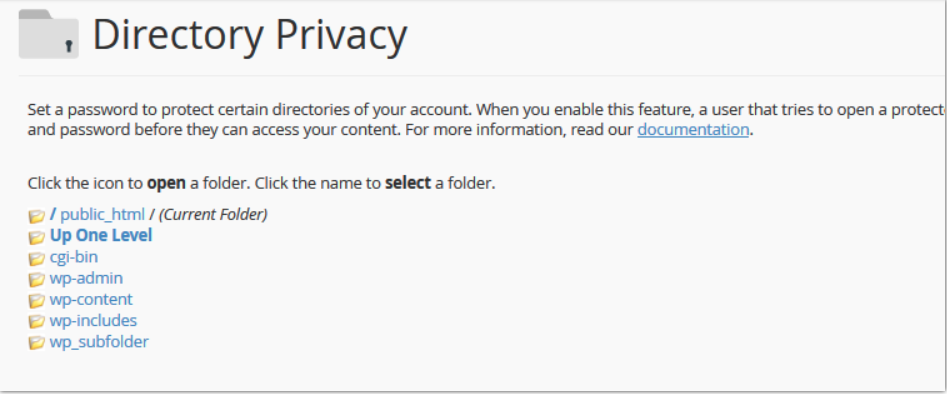This screenshot has height=394, width=947.
Task: Open wp-admin using its folder icon
Action: 37,279
